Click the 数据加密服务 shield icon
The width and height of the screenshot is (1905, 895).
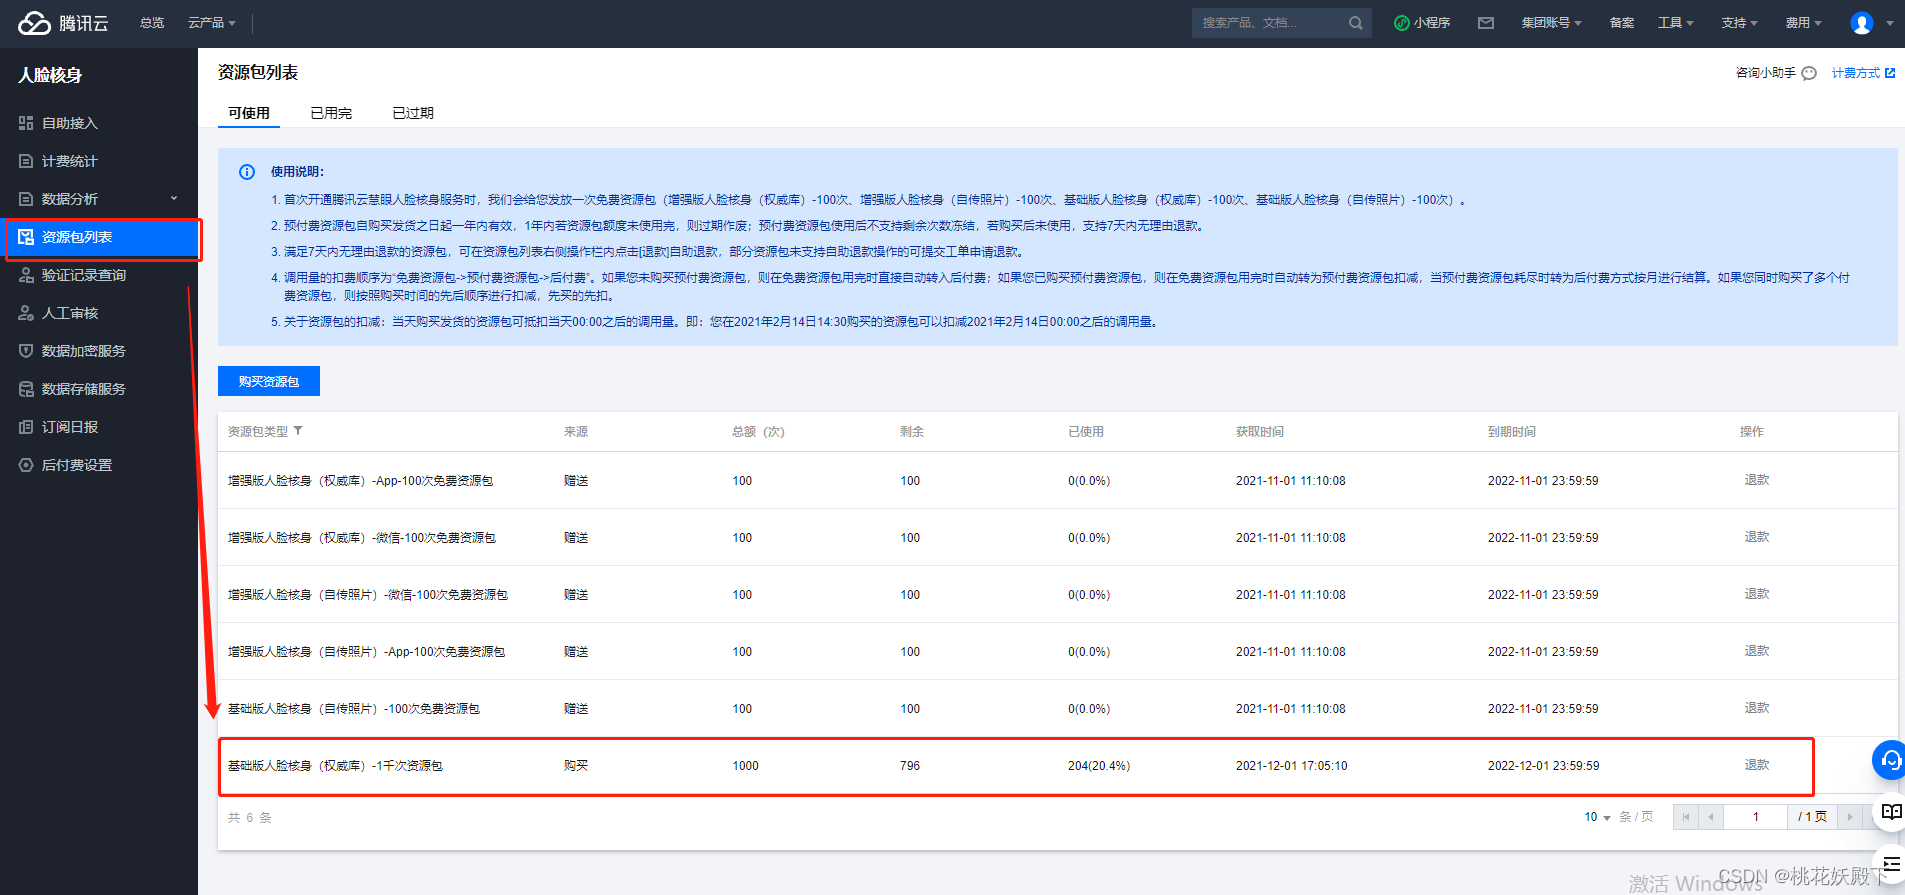click(x=26, y=351)
